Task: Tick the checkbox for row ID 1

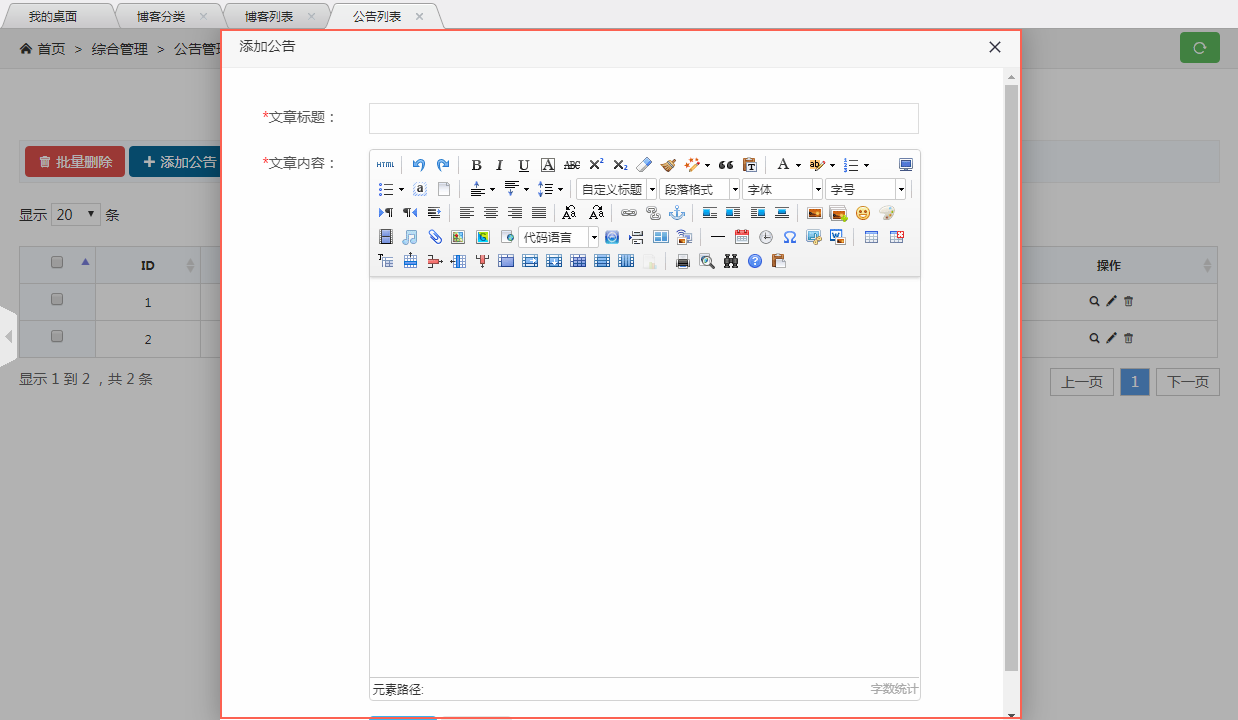Action: [x=57, y=299]
